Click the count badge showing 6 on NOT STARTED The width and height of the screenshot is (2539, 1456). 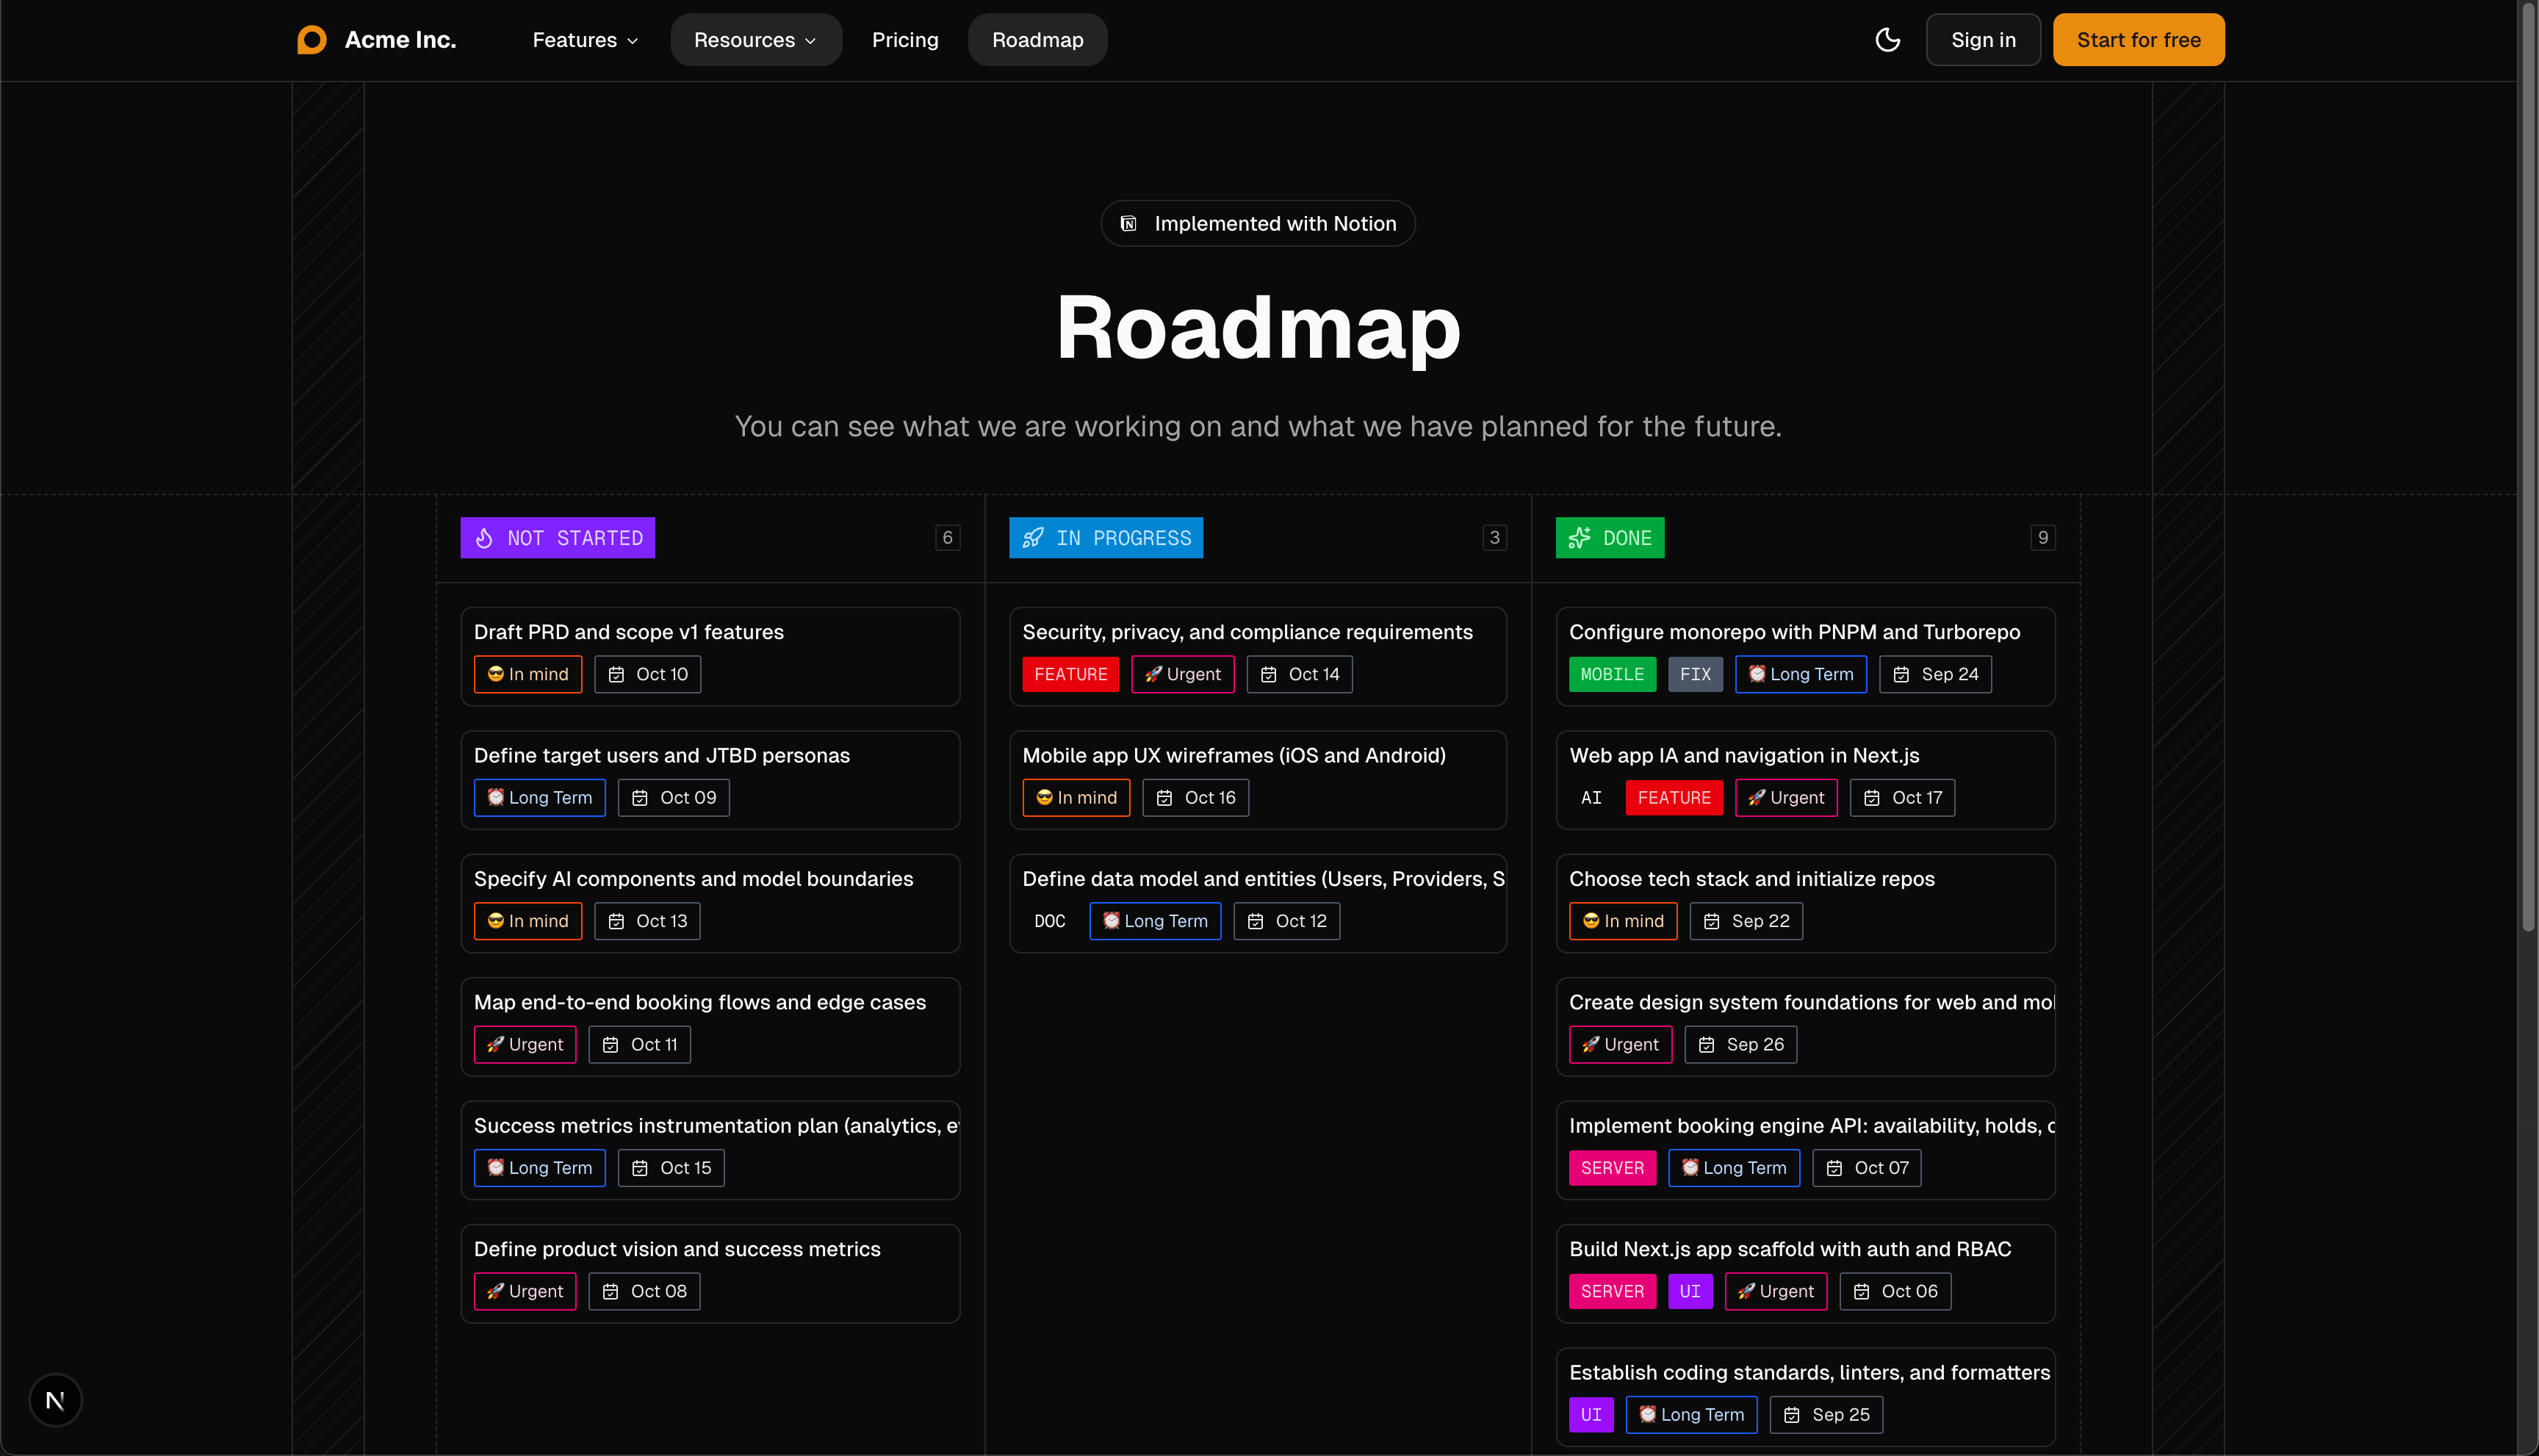click(x=946, y=538)
